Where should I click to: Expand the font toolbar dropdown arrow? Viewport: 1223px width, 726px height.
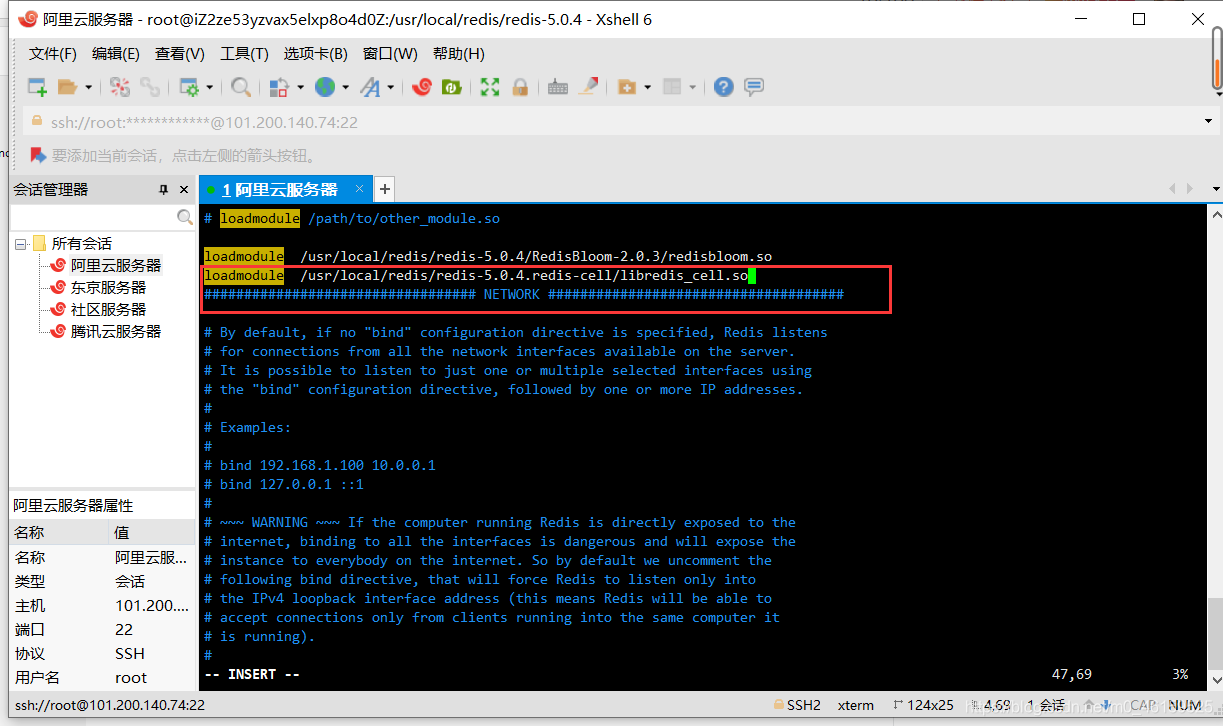coord(390,87)
